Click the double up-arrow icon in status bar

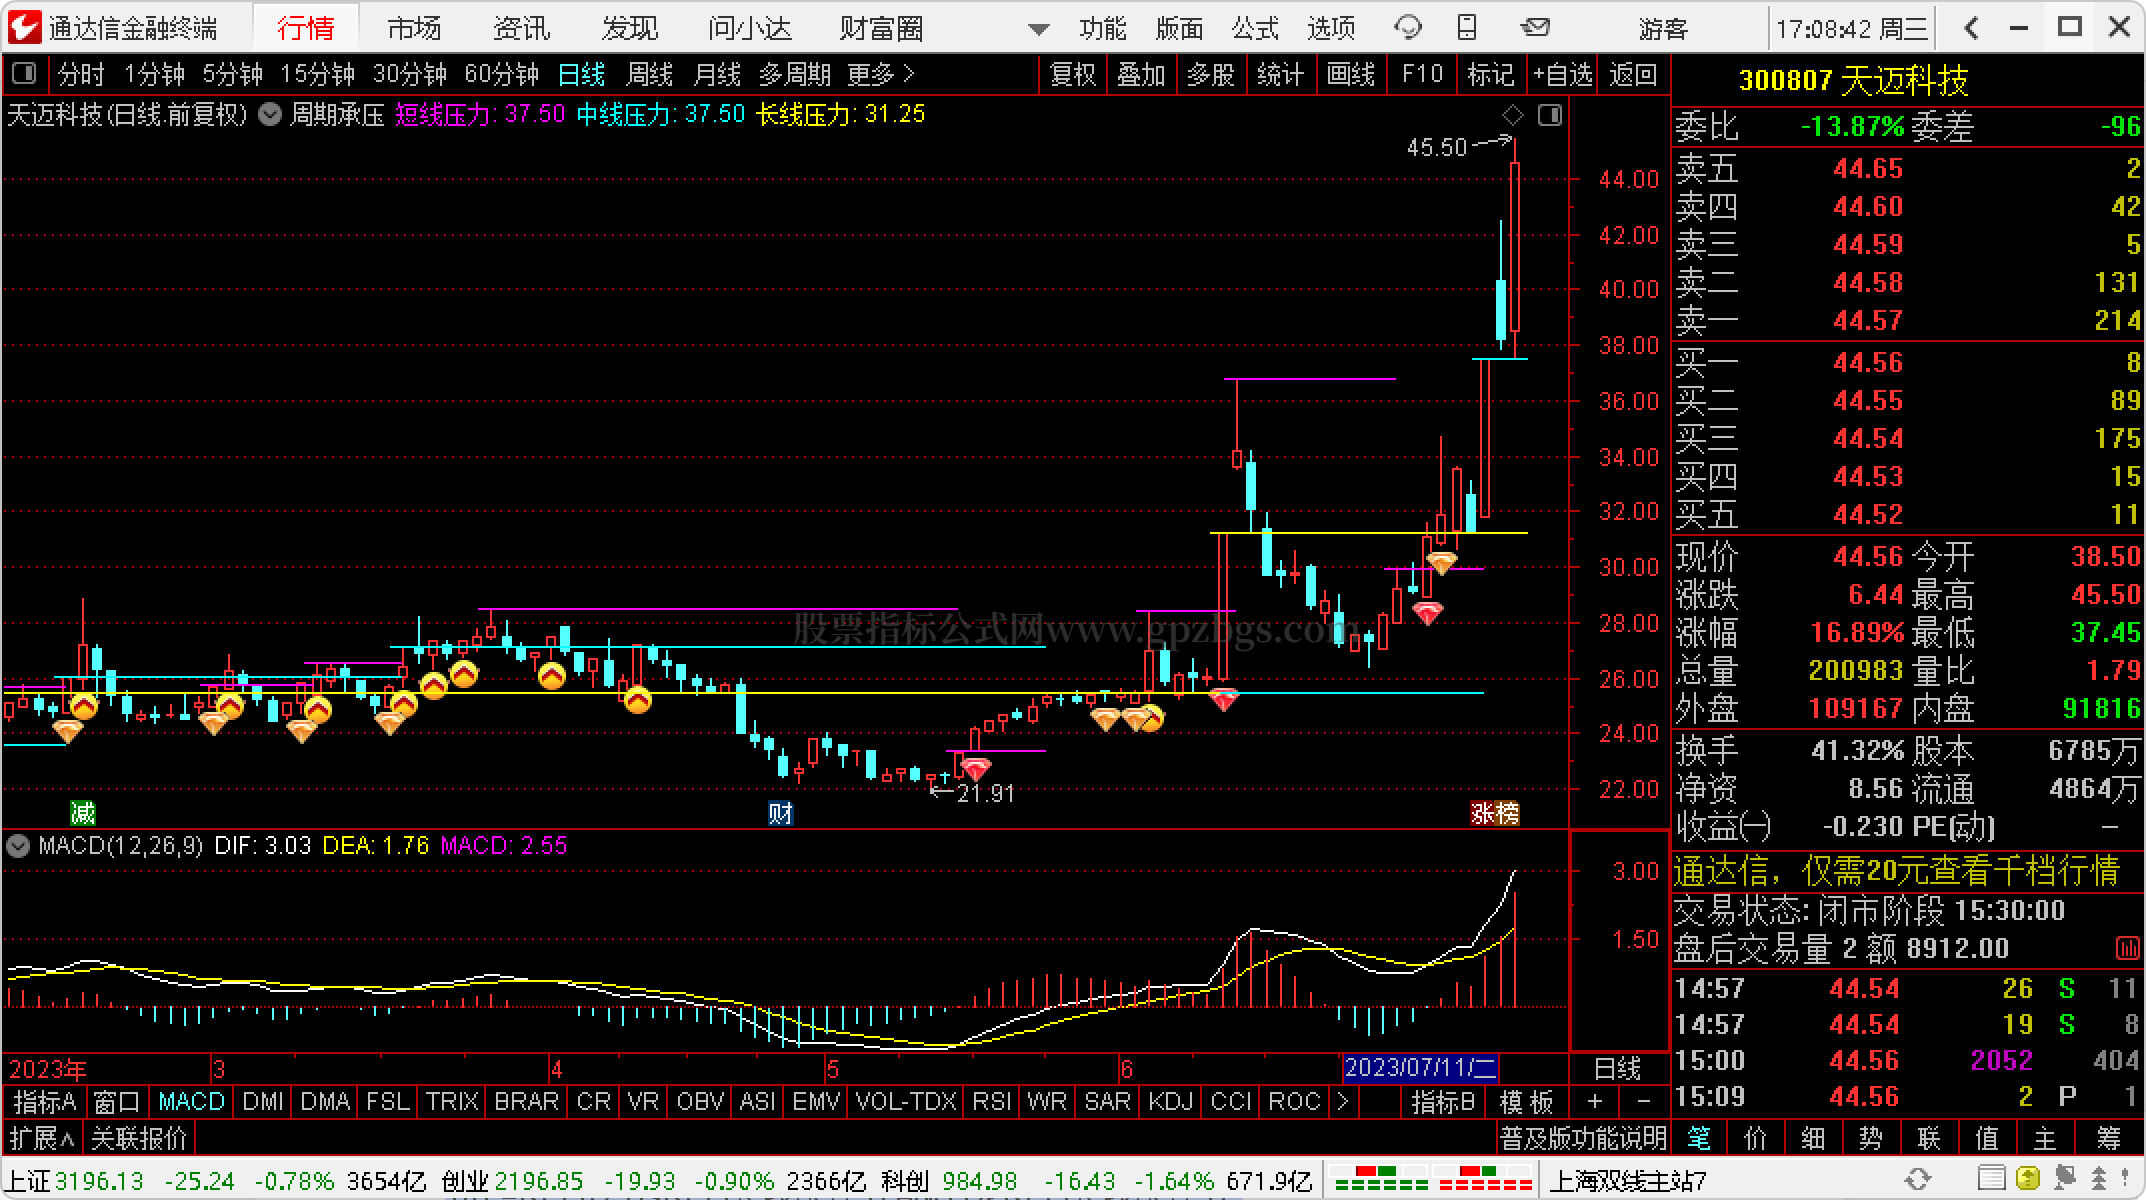2099,1180
